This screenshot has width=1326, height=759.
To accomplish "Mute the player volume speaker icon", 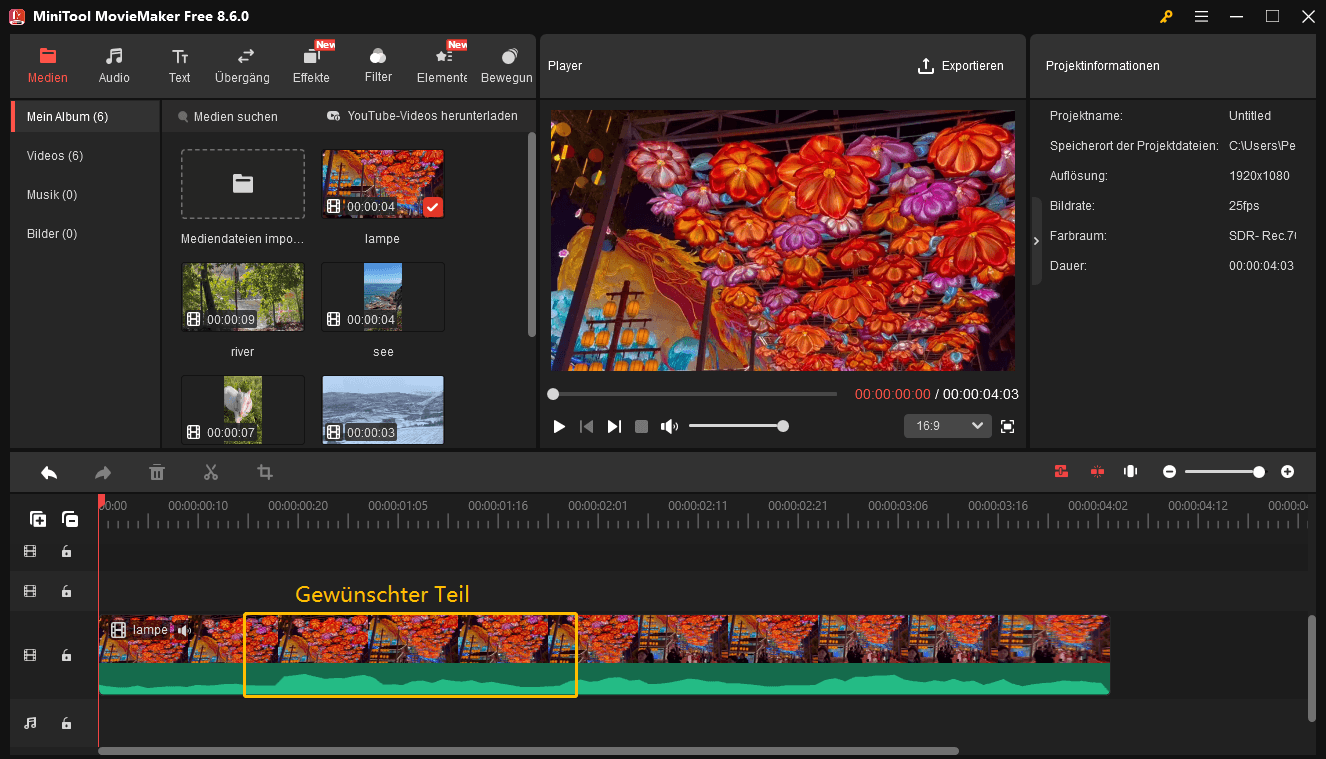I will coord(669,426).
